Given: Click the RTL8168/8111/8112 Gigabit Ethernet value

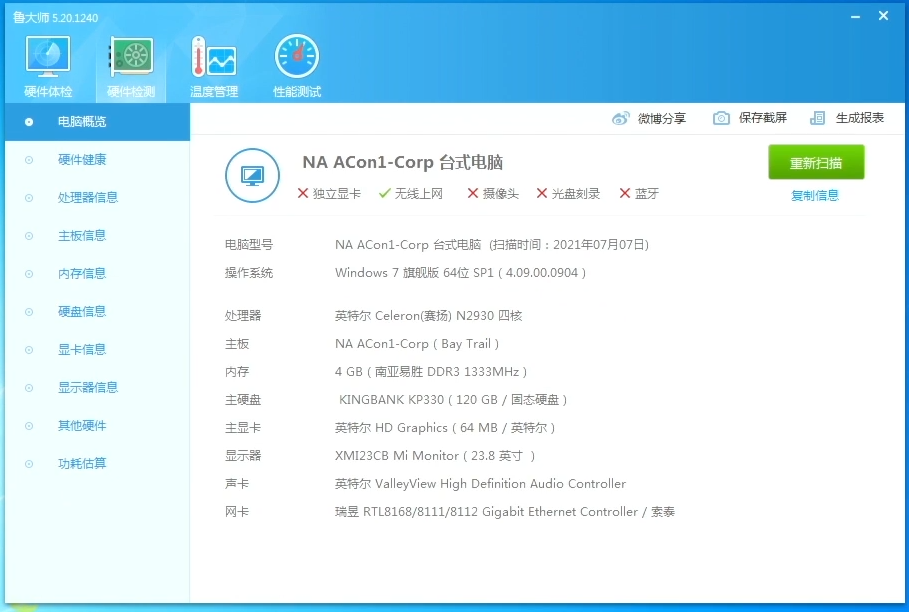Looking at the screenshot, I should point(504,512).
